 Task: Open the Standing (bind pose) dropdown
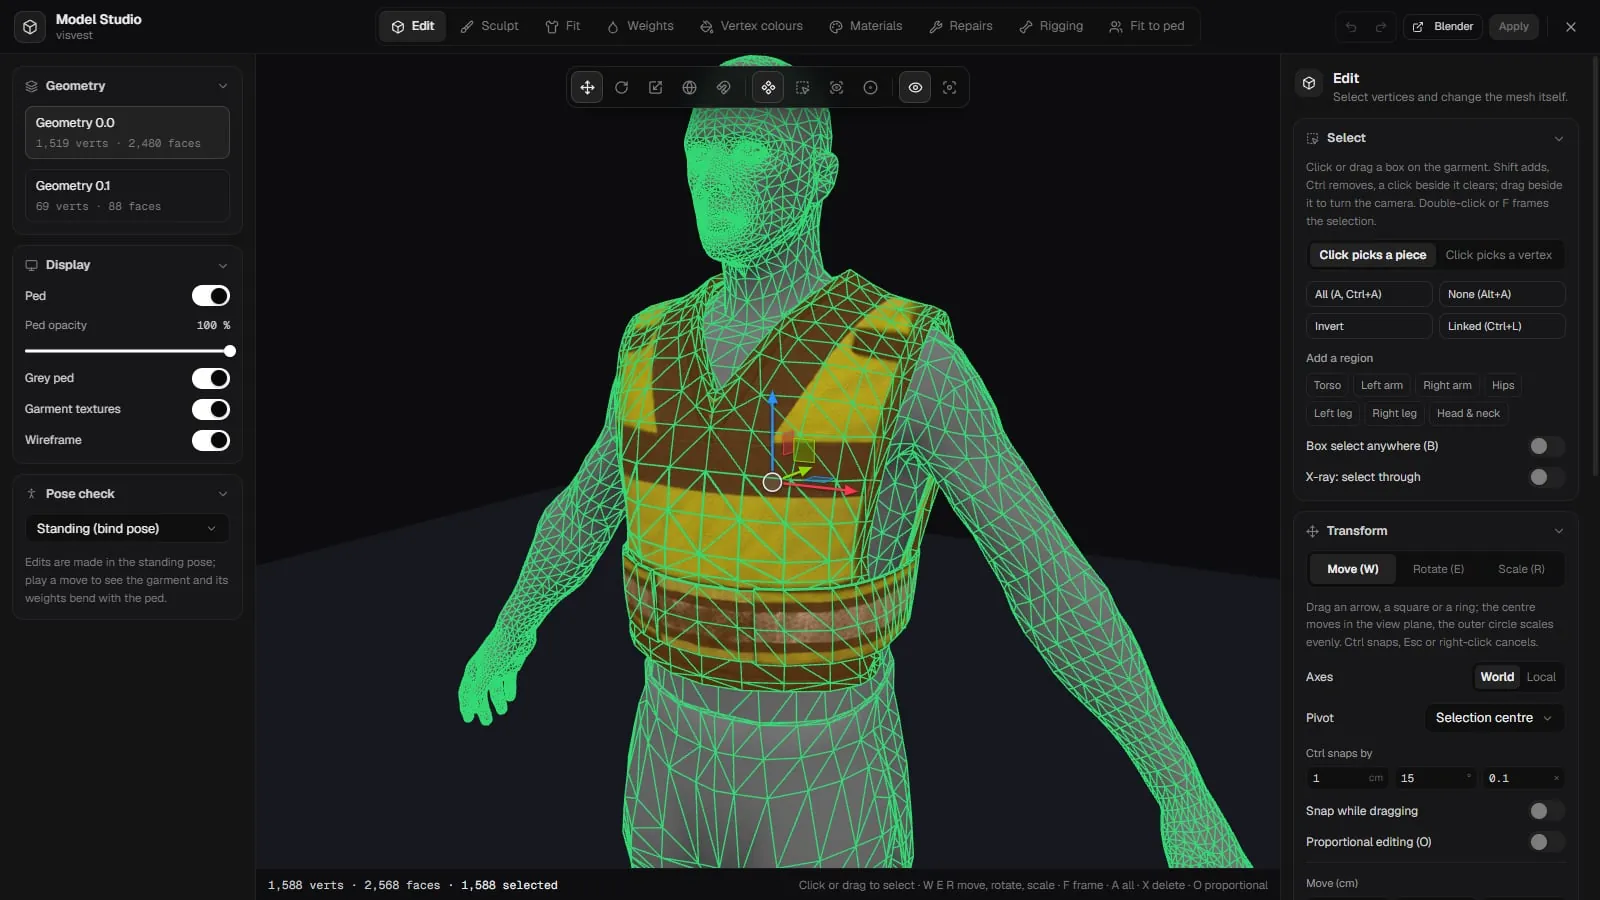point(127,528)
